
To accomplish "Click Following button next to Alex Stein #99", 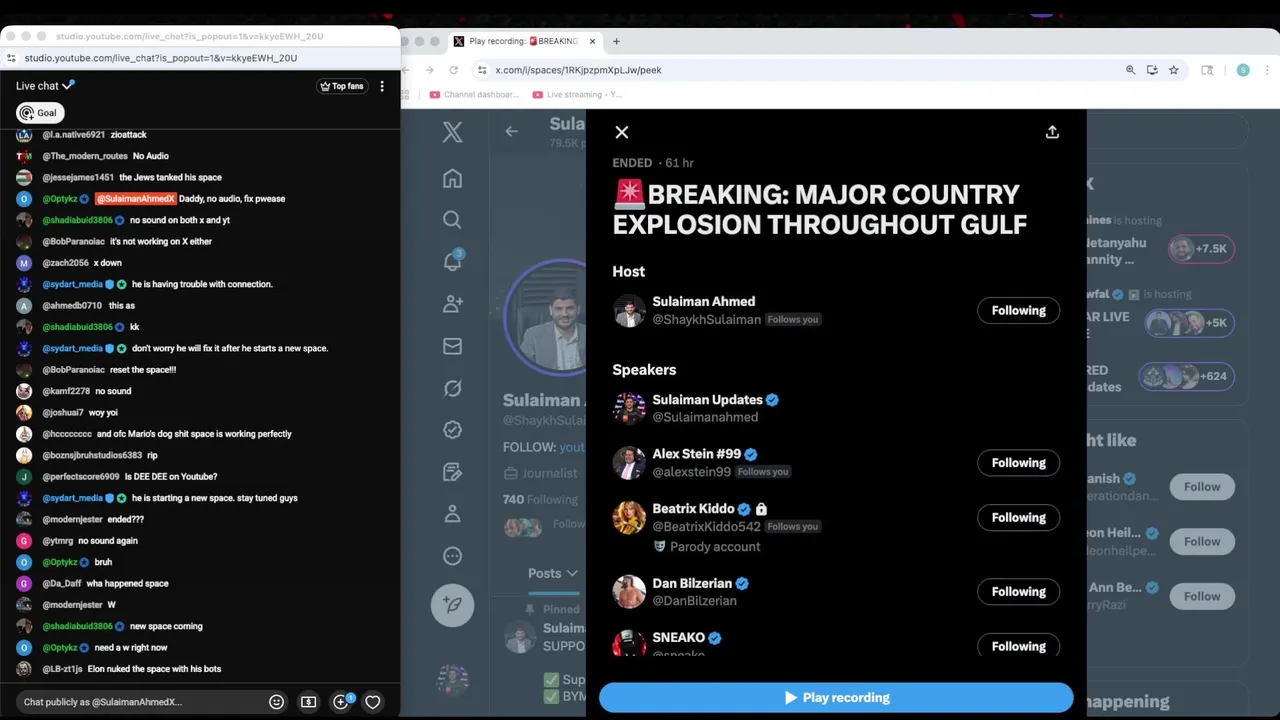I will pos(1018,463).
